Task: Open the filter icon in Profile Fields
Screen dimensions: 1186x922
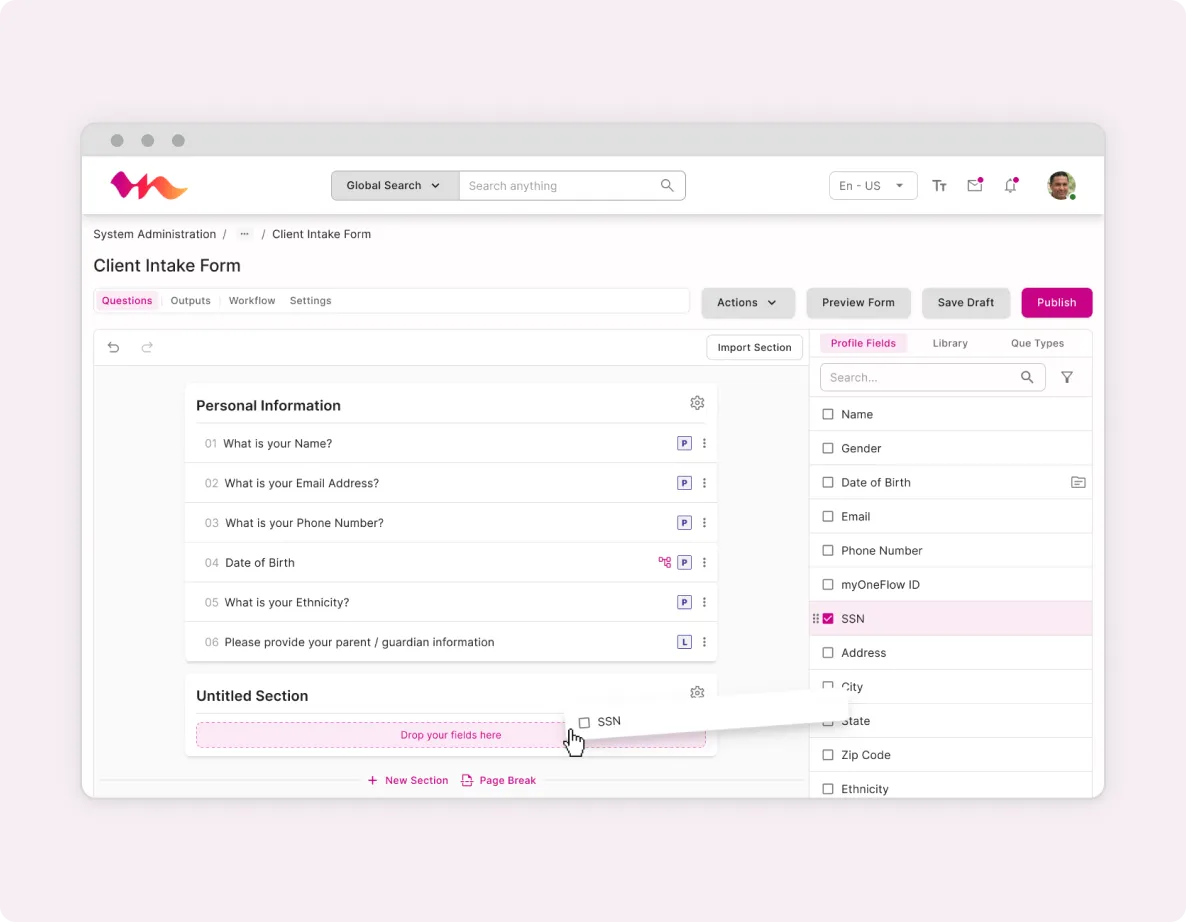Action: 1067,377
